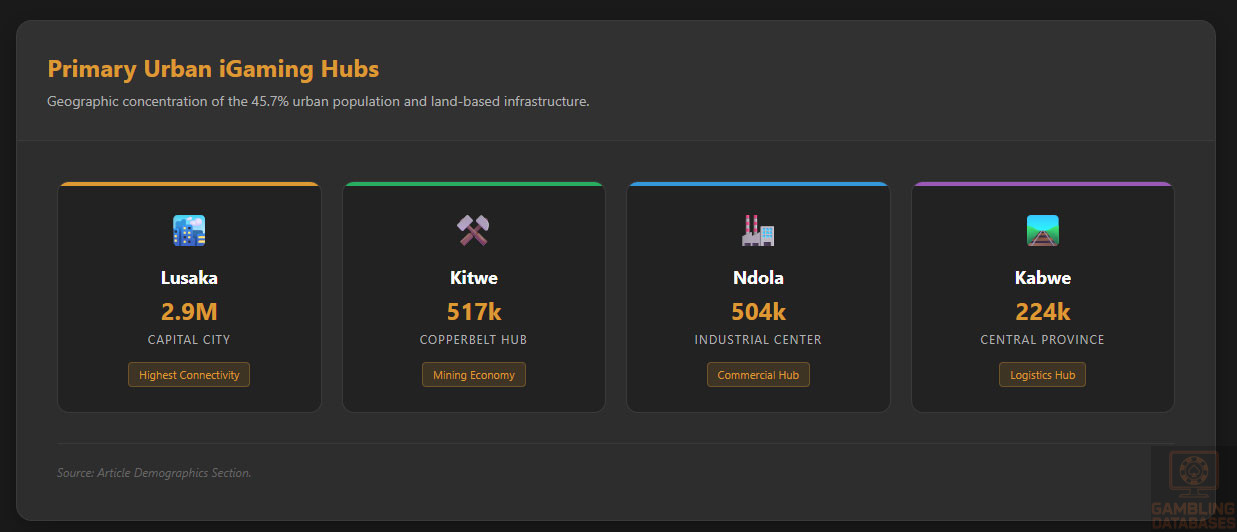The width and height of the screenshot is (1237, 532).
Task: Click the 224k population figure
Action: (1042, 311)
